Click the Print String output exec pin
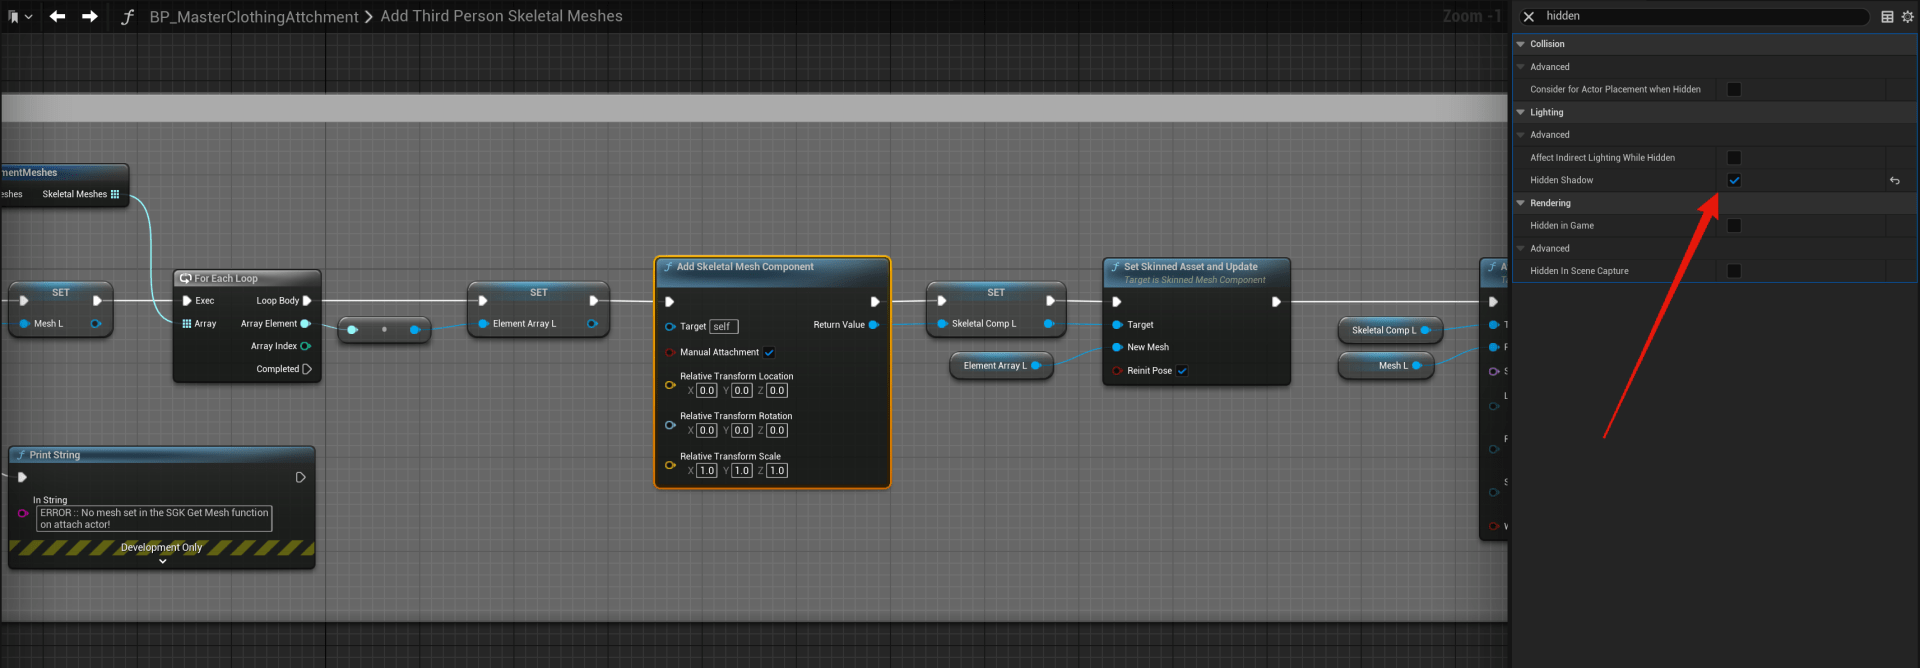This screenshot has height=668, width=1920. [300, 478]
